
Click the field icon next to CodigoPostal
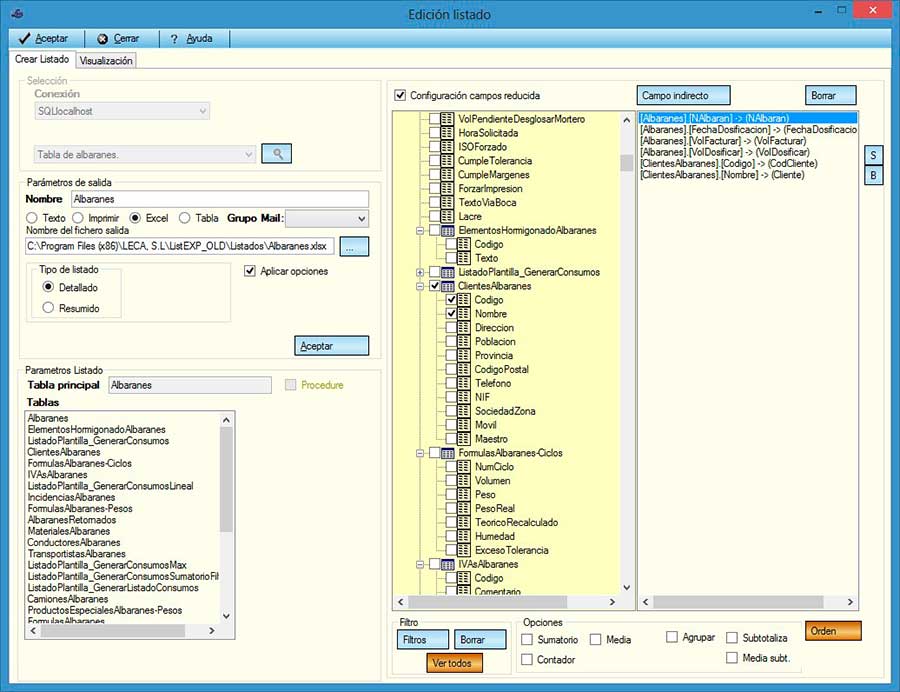tap(464, 370)
